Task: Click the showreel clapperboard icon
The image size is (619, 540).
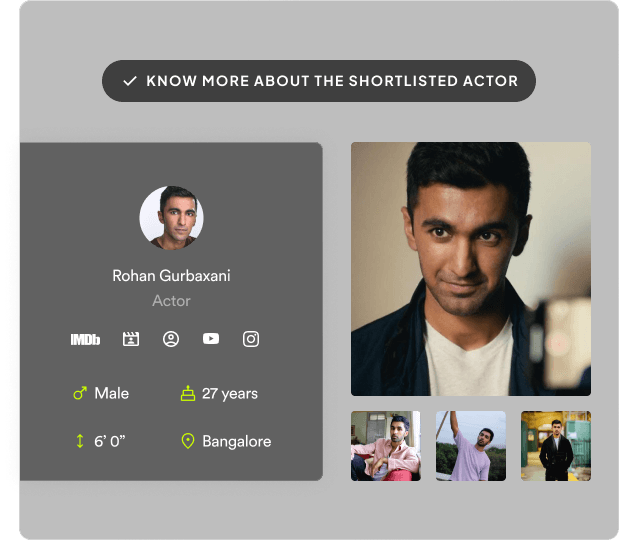Action: [x=130, y=339]
